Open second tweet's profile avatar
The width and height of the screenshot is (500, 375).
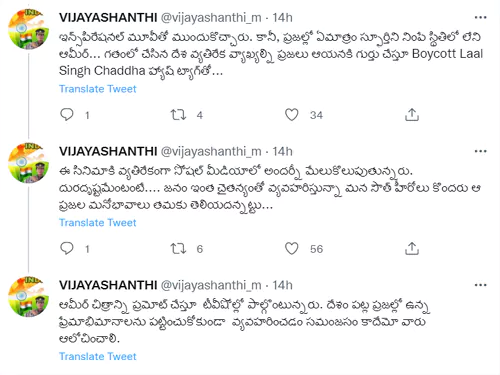(x=28, y=163)
